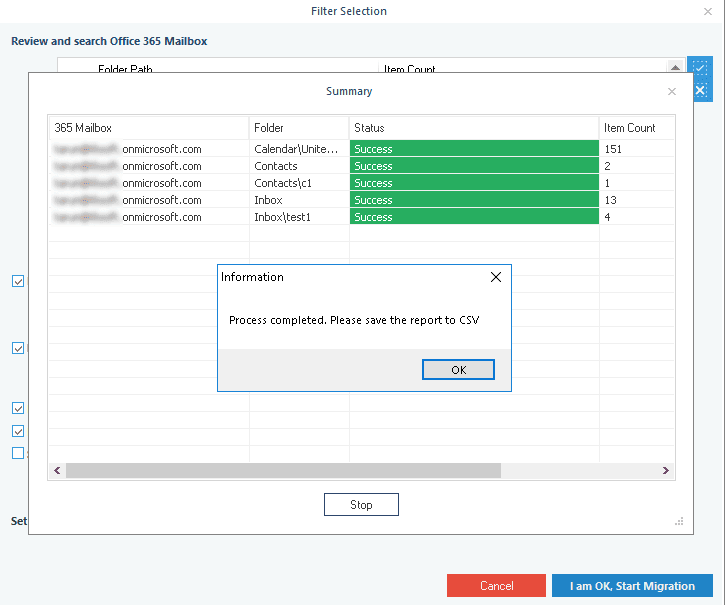The width and height of the screenshot is (725, 605).
Task: Click Folder Path header in background list
Action: pyautogui.click(x=125, y=69)
